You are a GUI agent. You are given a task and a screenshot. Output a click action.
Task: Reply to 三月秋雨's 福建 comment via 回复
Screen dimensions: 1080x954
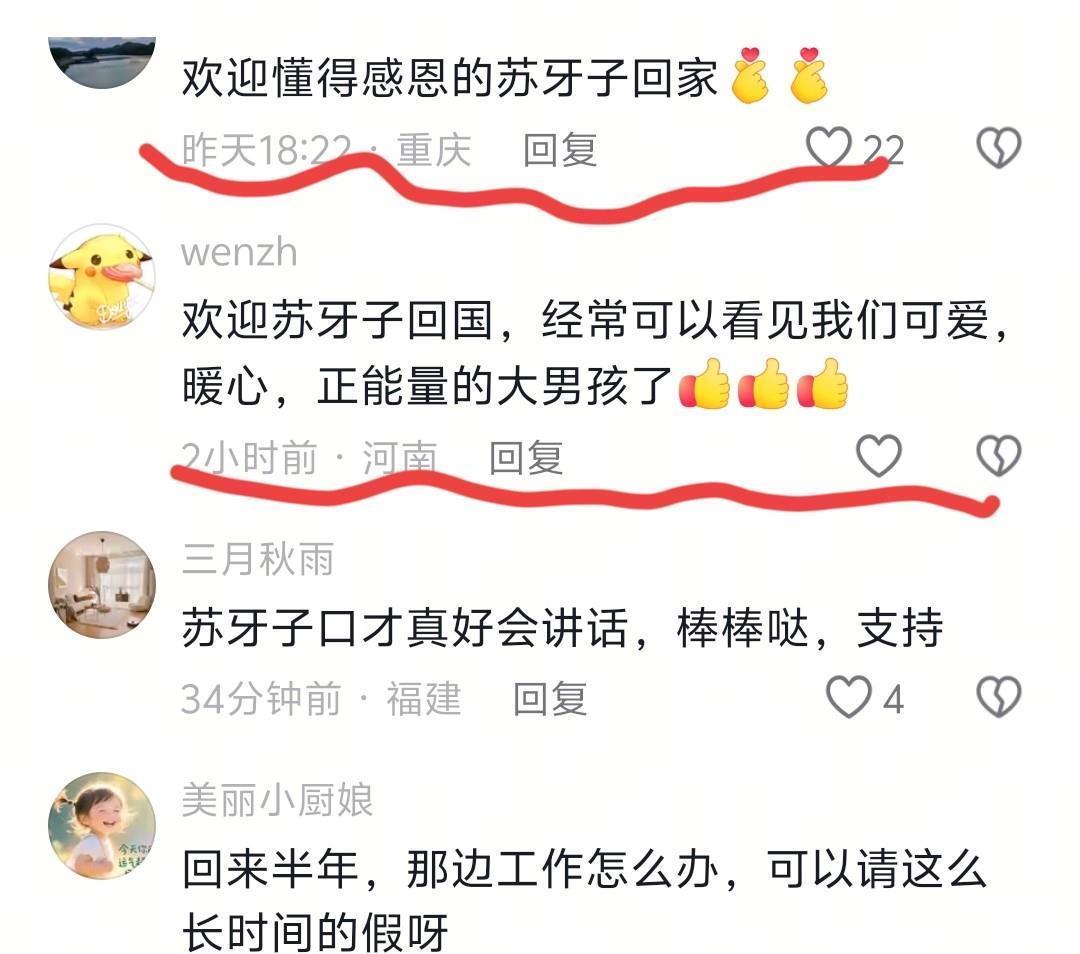[x=550, y=698]
